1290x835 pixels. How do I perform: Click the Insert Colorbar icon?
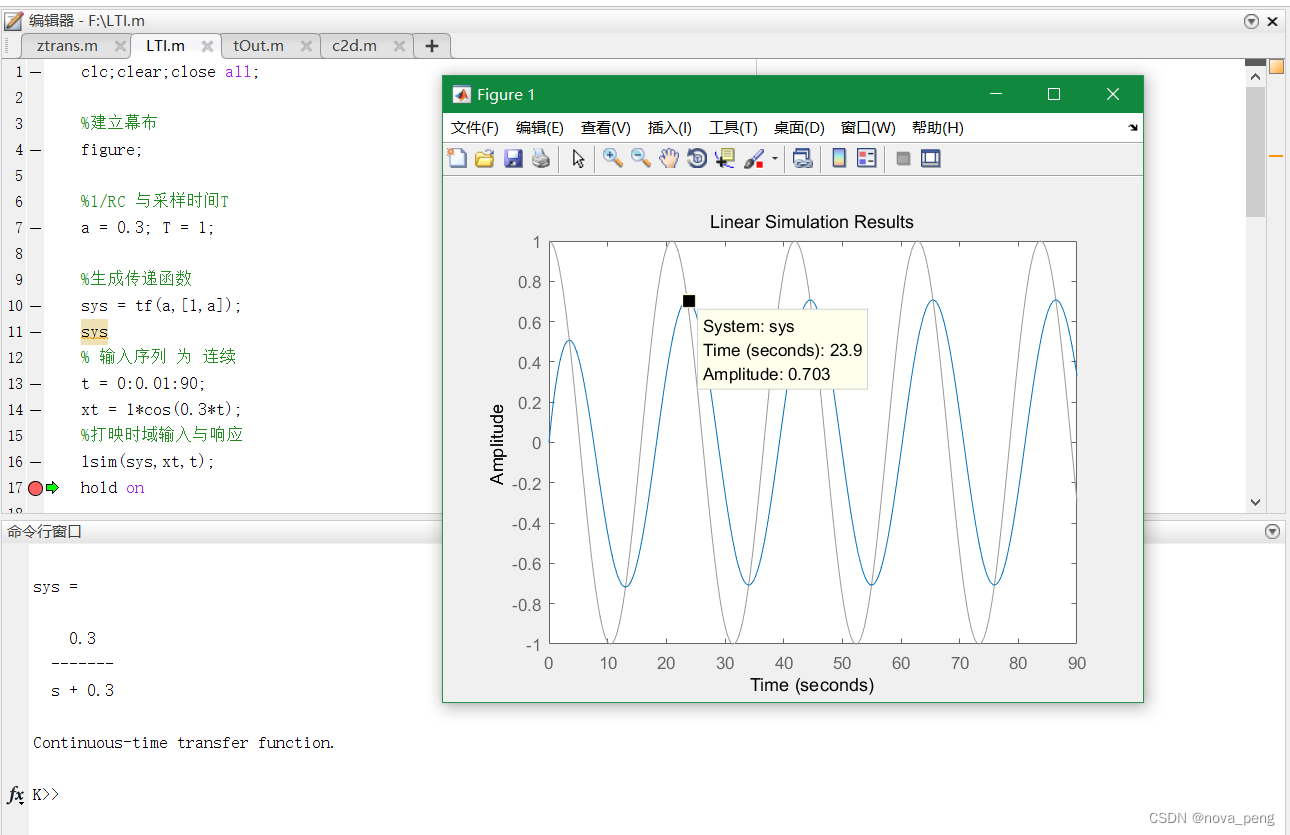(839, 158)
